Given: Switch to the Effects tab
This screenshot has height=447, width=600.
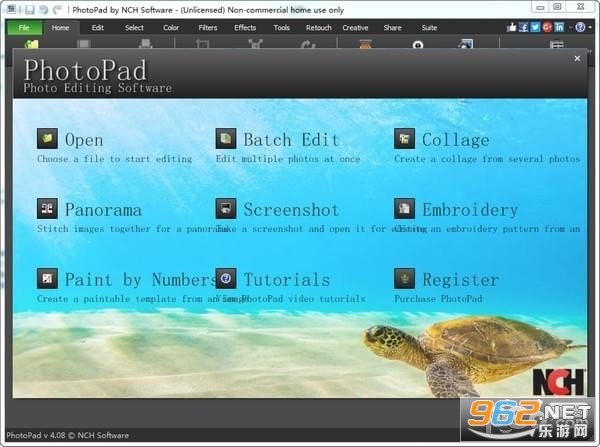Looking at the screenshot, I should 245,28.
